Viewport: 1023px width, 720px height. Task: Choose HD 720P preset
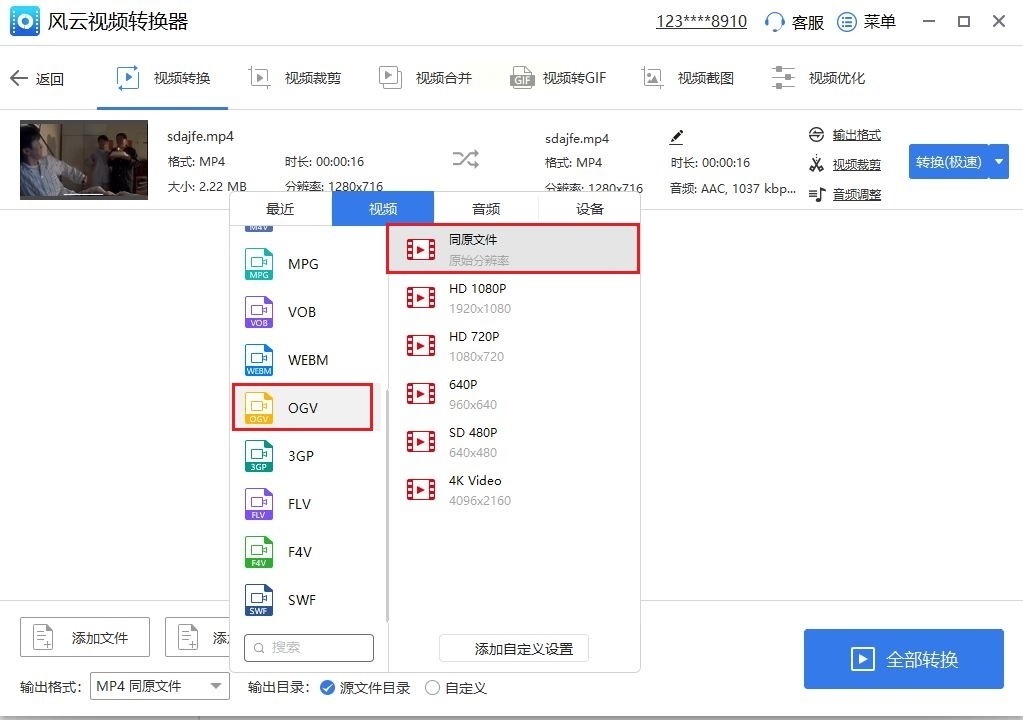513,346
